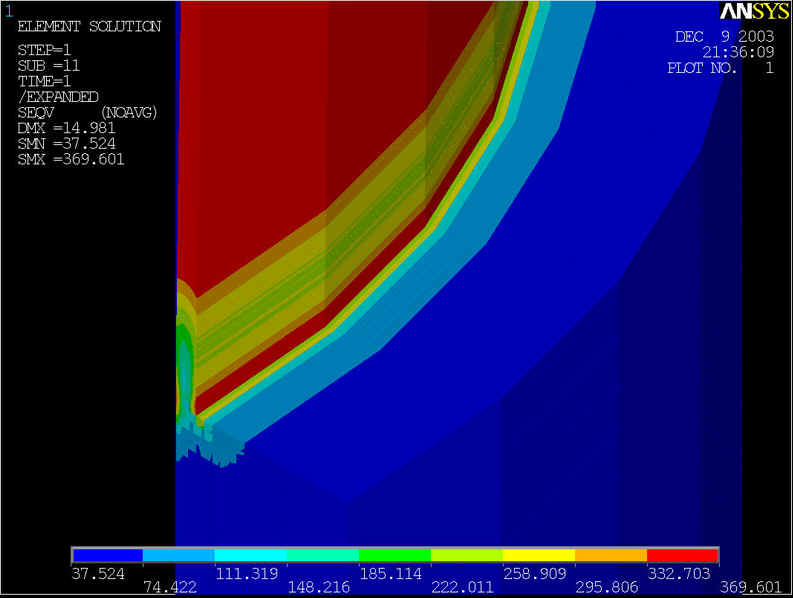Select the teal-green legend swatch at 148.216
Image resolution: width=793 pixels, height=598 pixels.
323,555
